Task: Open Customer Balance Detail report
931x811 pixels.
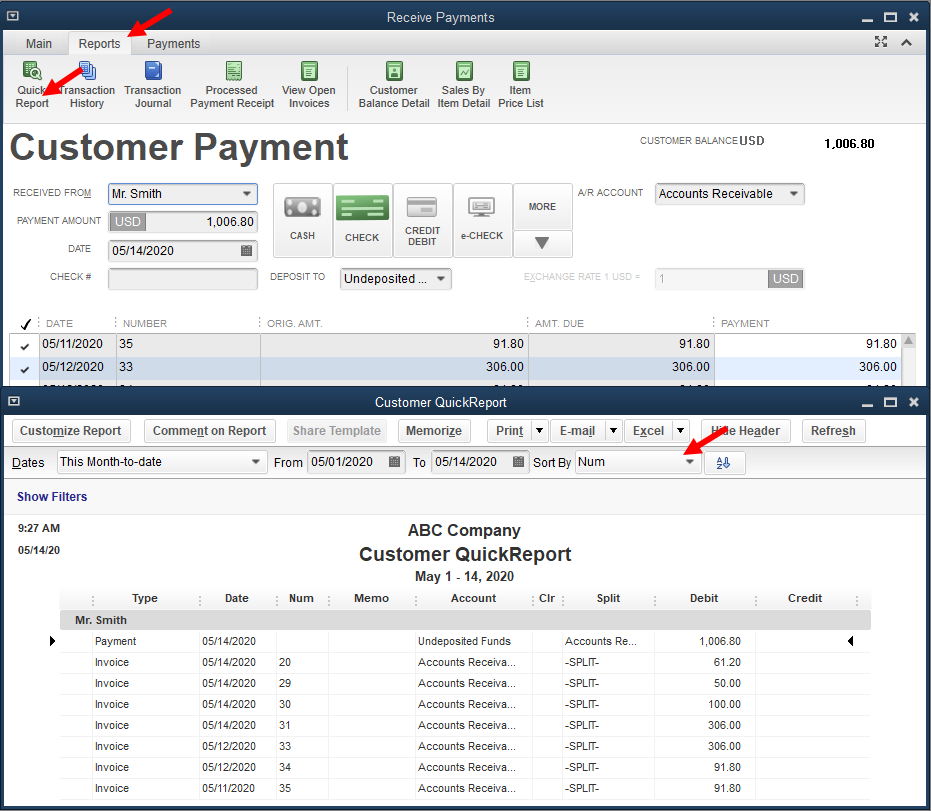Action: pos(394,72)
